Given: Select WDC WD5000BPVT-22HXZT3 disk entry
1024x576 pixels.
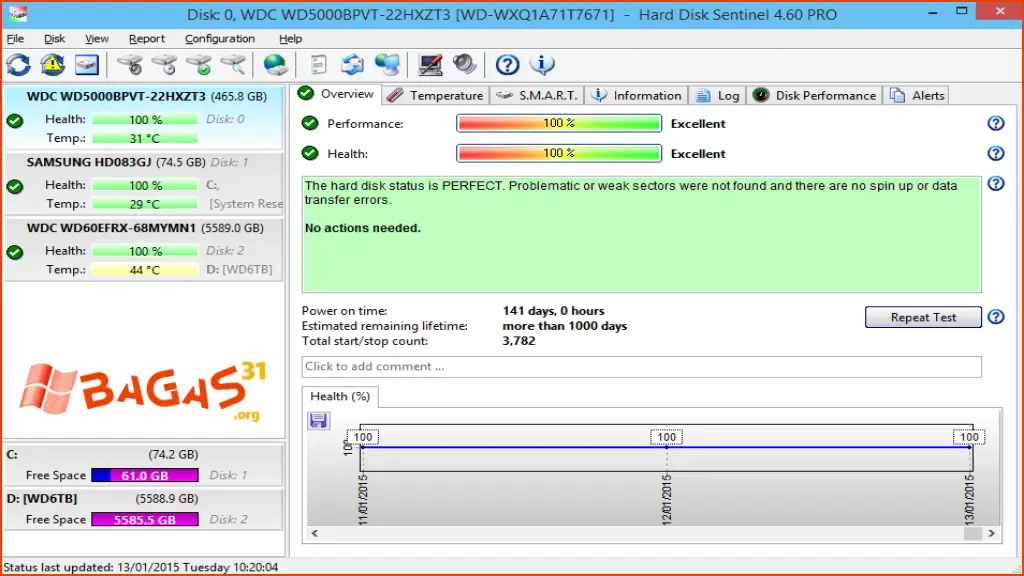Looking at the screenshot, I should [x=143, y=117].
